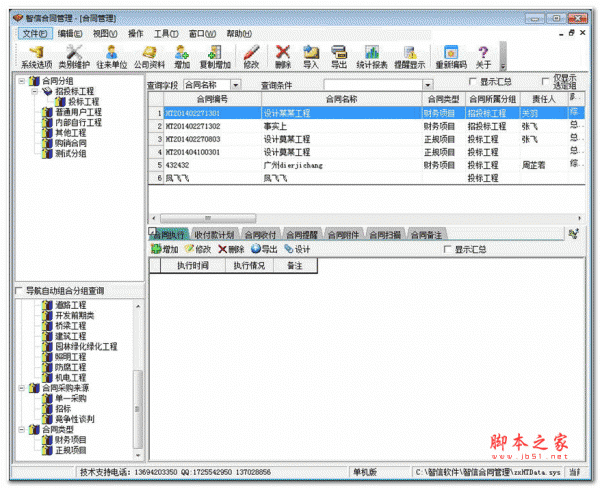Expand toolbar overflow arrow after 关于
The width and height of the screenshot is (600, 488).
coord(503,67)
